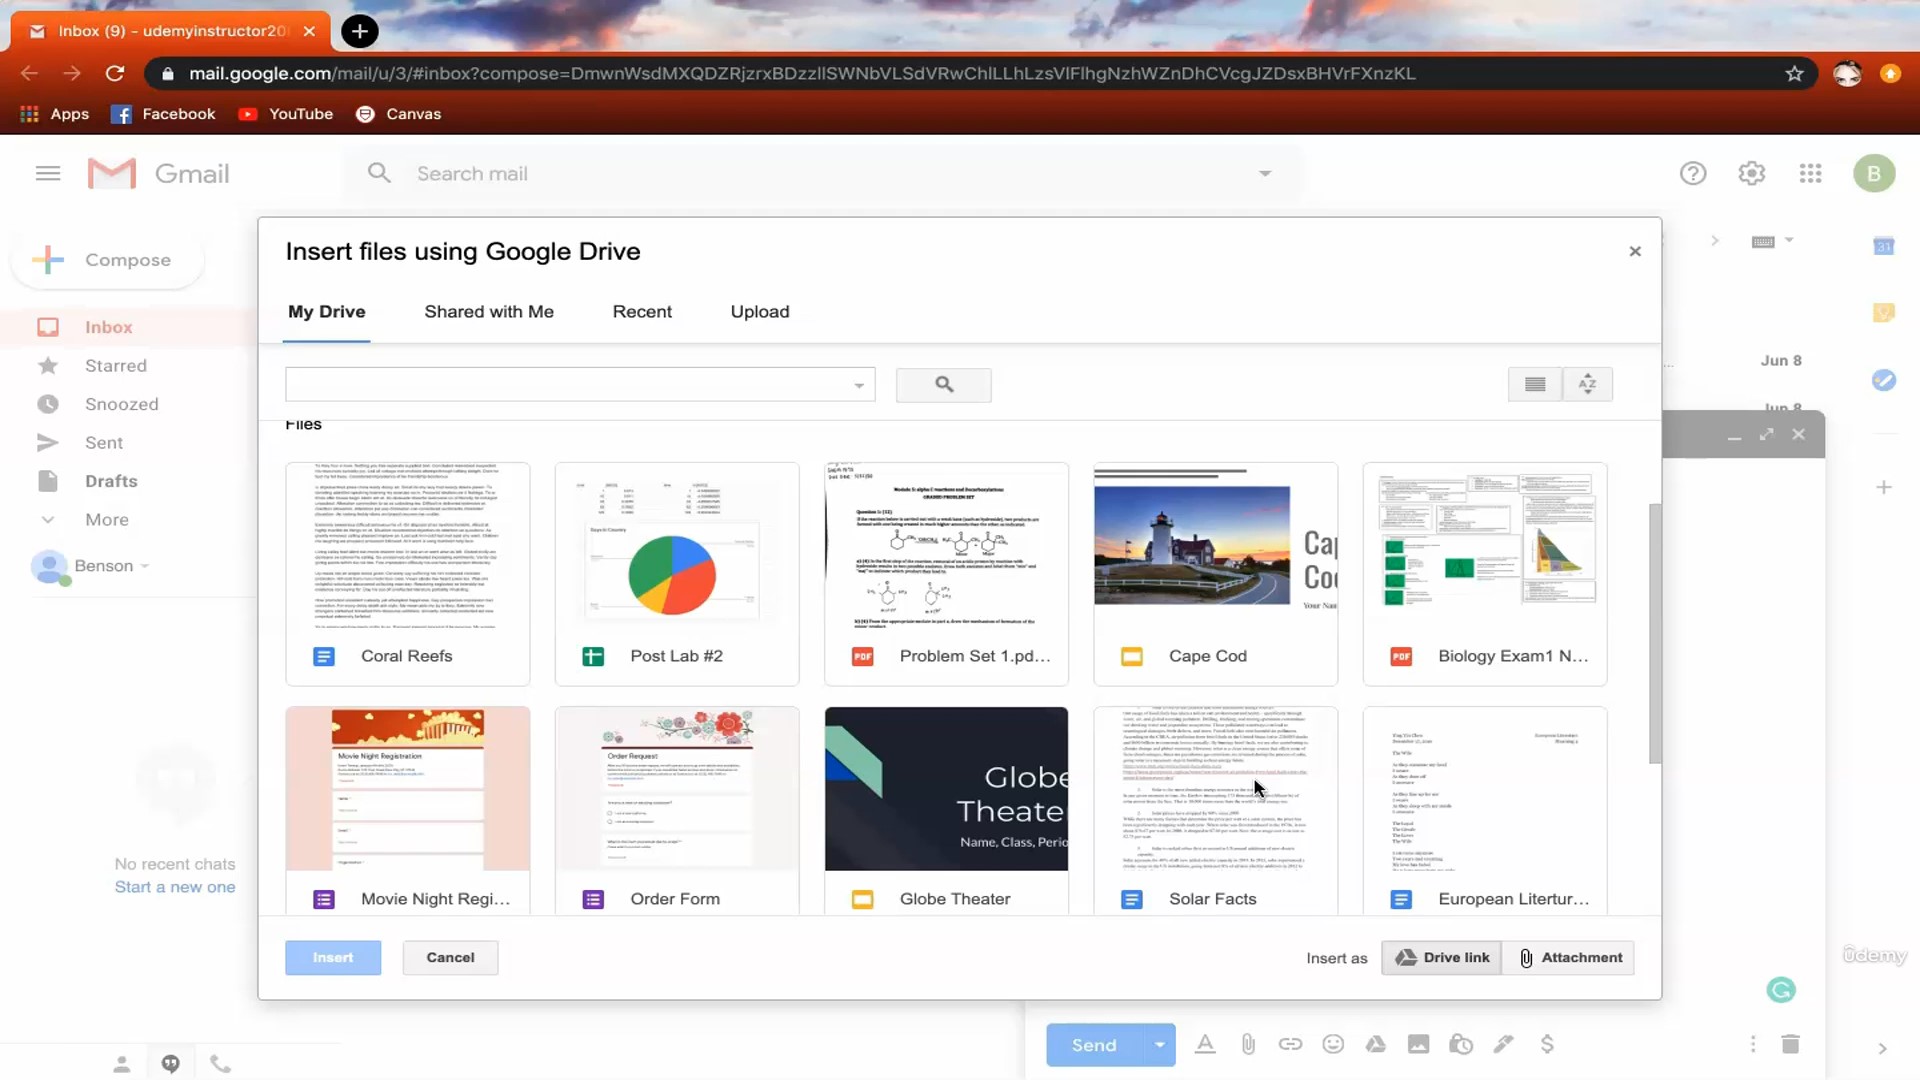Click the insert photo icon
Image resolution: width=1920 pixels, height=1080 pixels.
click(1418, 1044)
